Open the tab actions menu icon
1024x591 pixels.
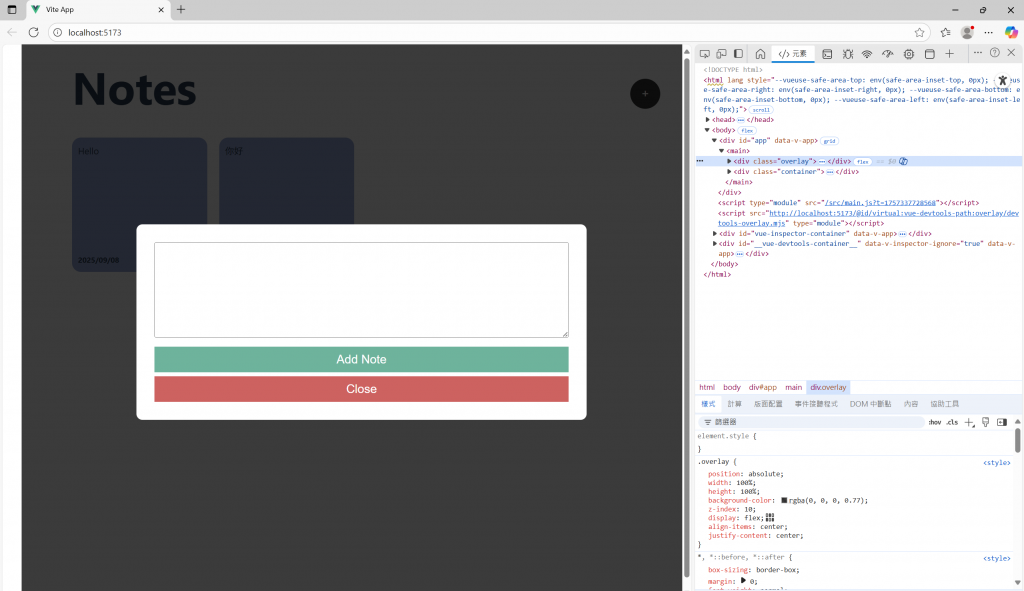coord(12,10)
